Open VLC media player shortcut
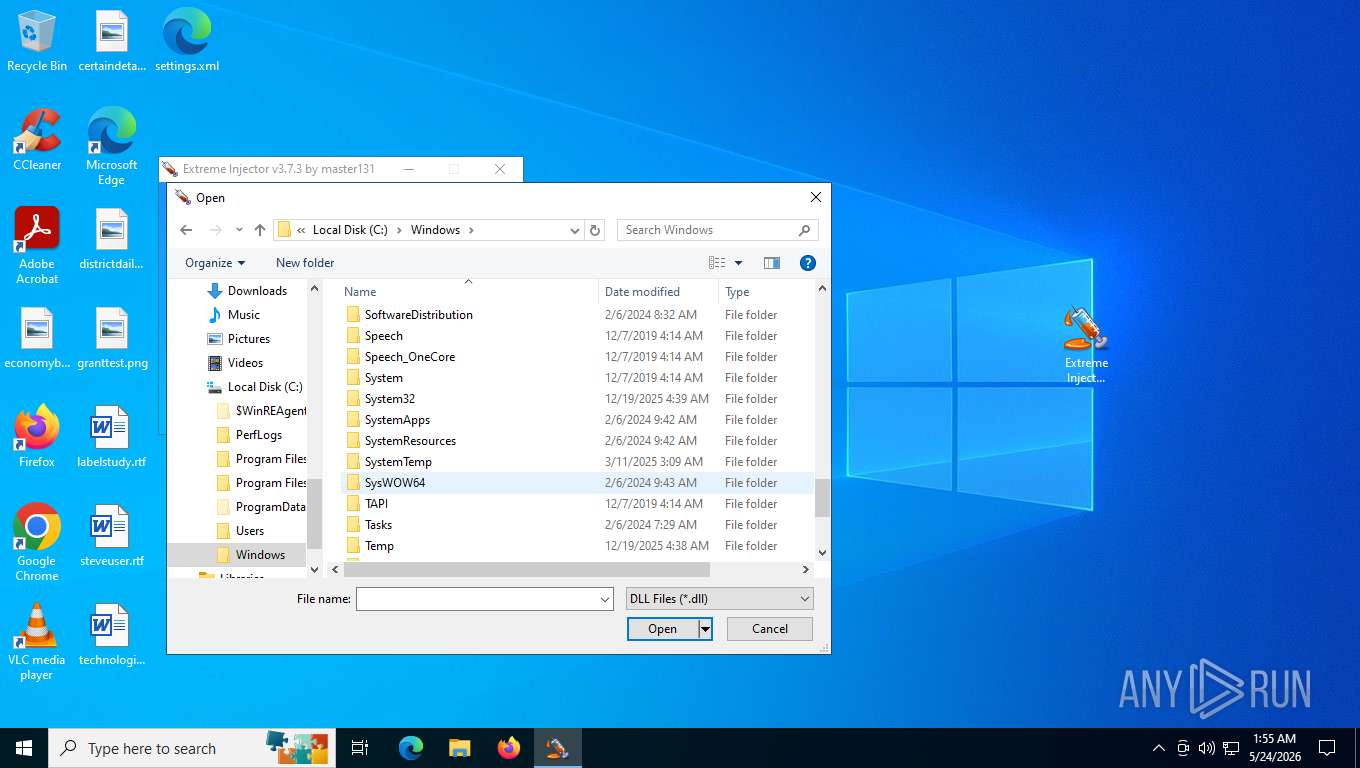The width and height of the screenshot is (1360, 768). (37, 642)
